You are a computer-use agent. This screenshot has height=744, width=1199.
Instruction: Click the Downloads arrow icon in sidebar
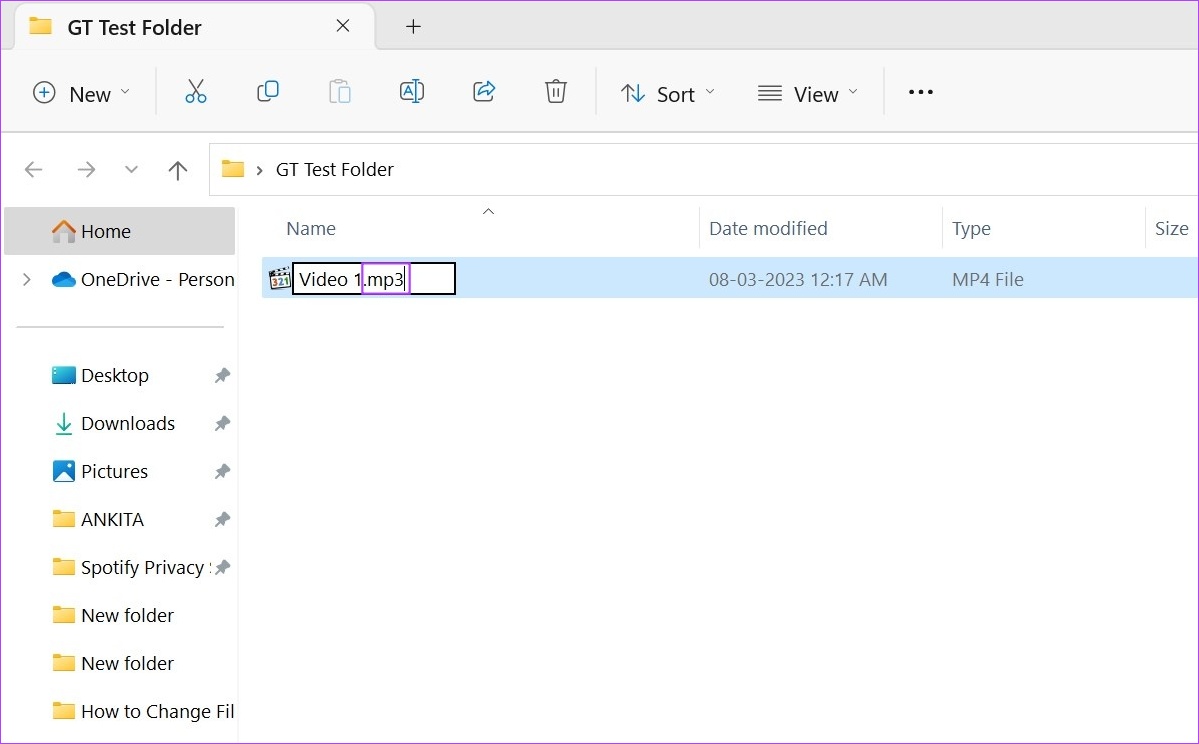(x=63, y=424)
